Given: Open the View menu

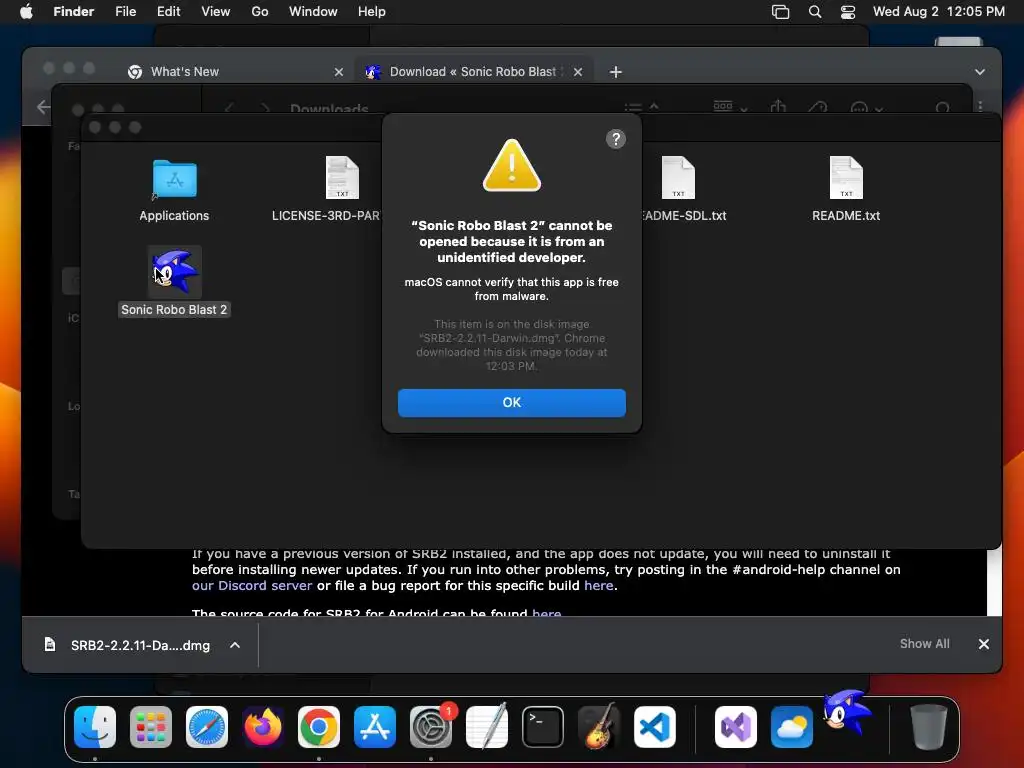Looking at the screenshot, I should point(216,11).
